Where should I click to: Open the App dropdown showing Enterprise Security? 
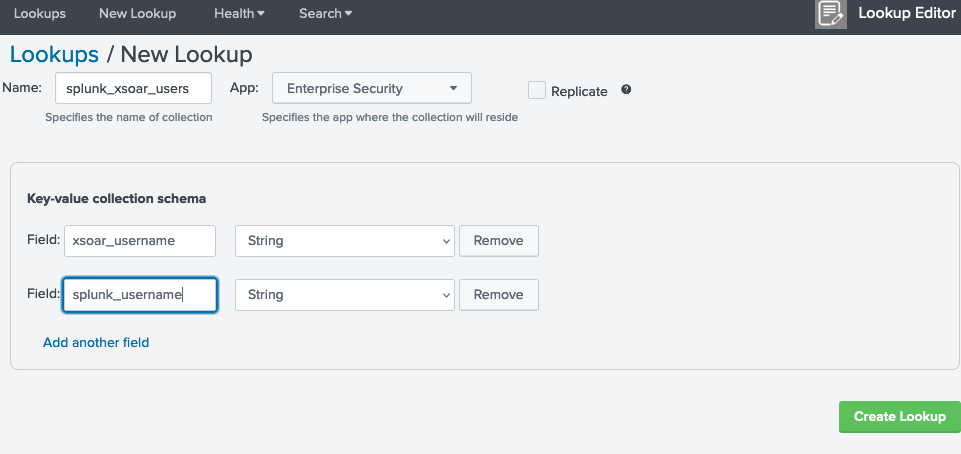(371, 88)
